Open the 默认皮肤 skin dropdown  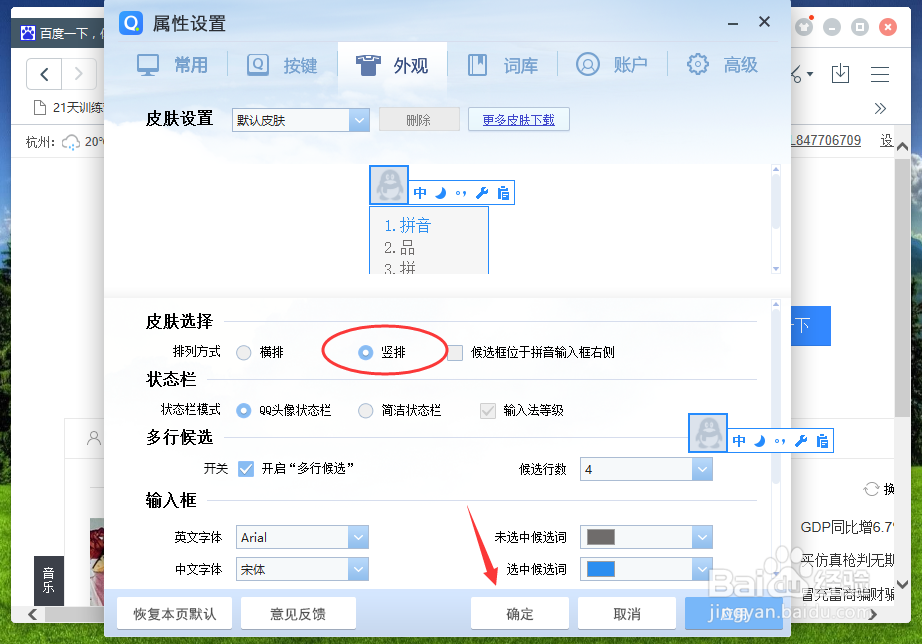pos(300,120)
